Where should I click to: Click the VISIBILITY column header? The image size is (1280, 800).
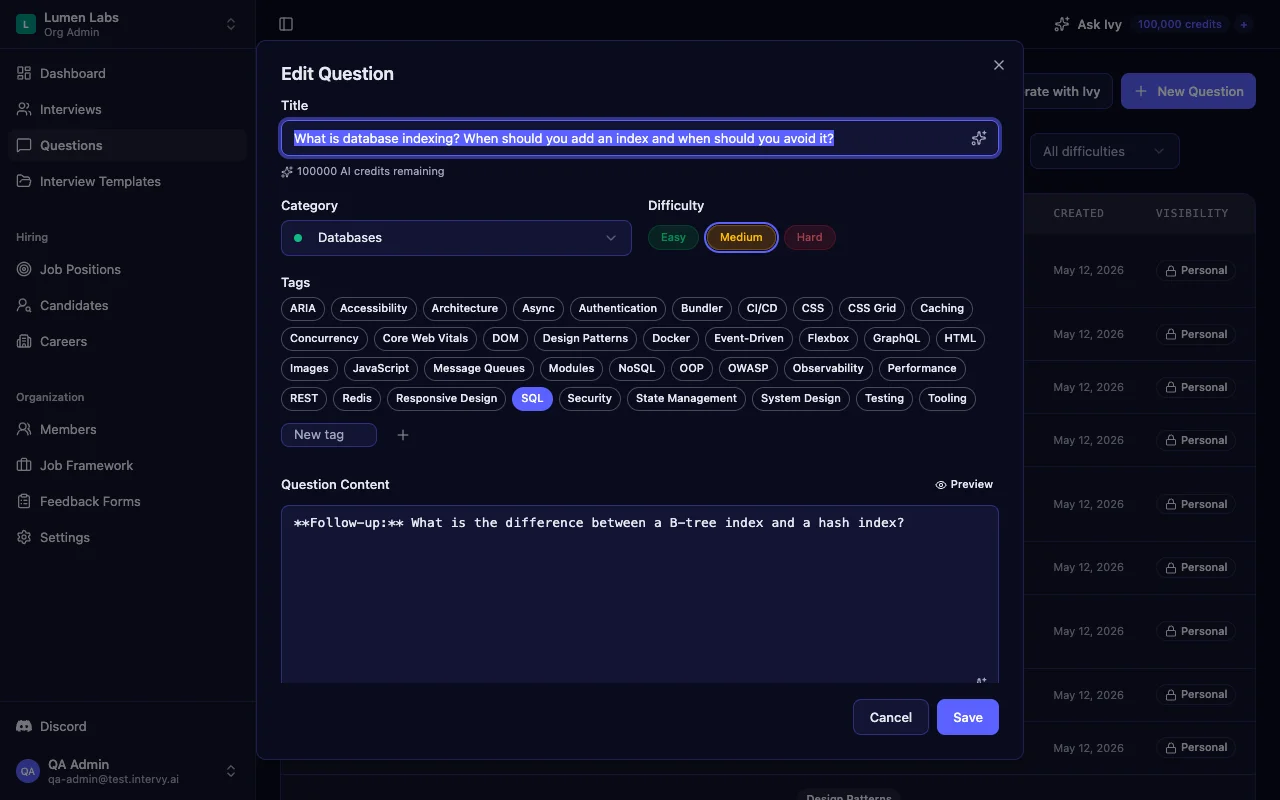[1192, 213]
